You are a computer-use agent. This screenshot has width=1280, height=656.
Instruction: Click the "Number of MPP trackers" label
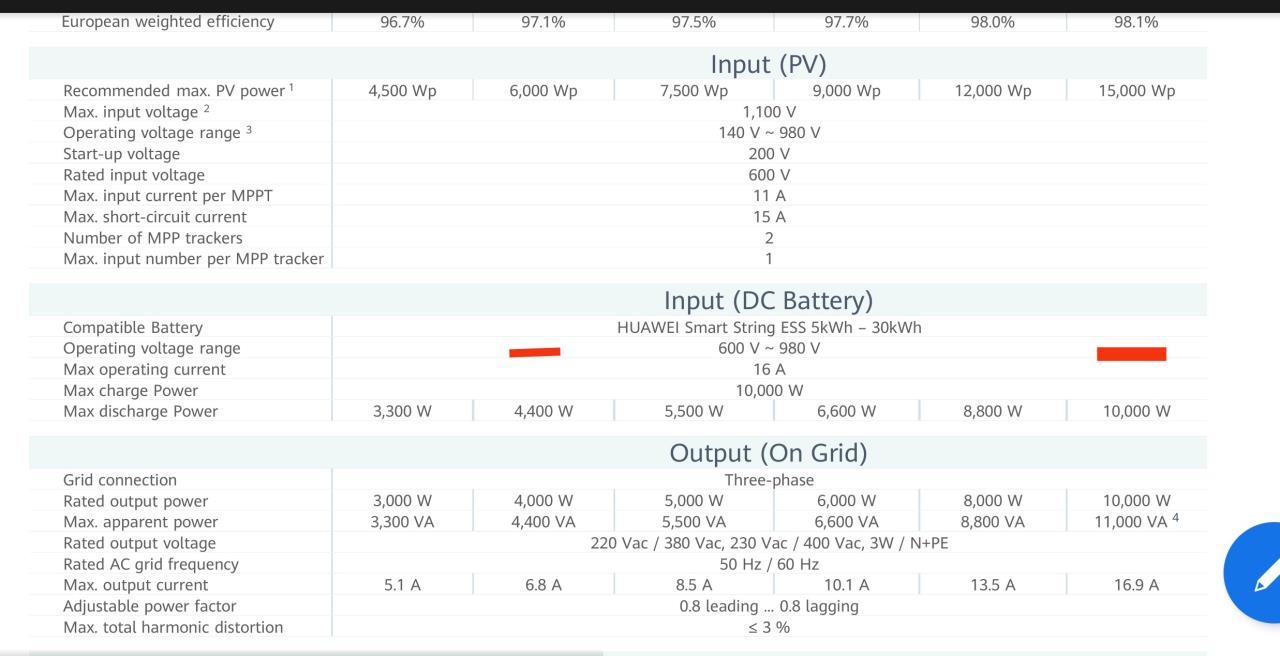[152, 238]
